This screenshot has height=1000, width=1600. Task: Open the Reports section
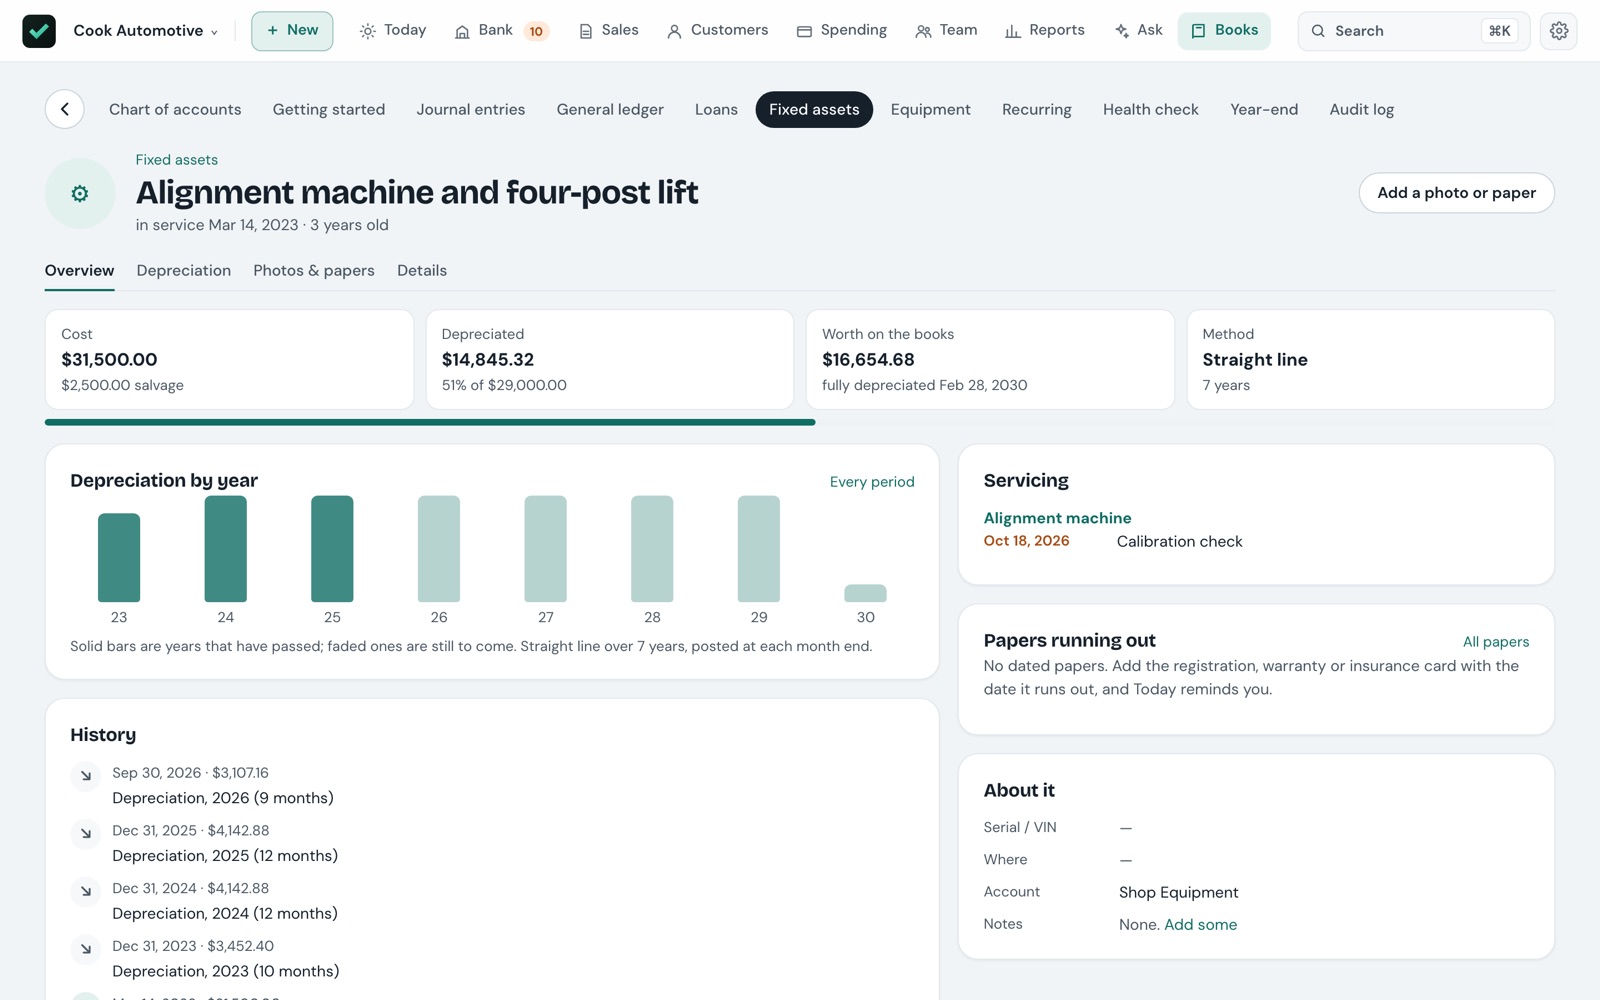[1045, 30]
